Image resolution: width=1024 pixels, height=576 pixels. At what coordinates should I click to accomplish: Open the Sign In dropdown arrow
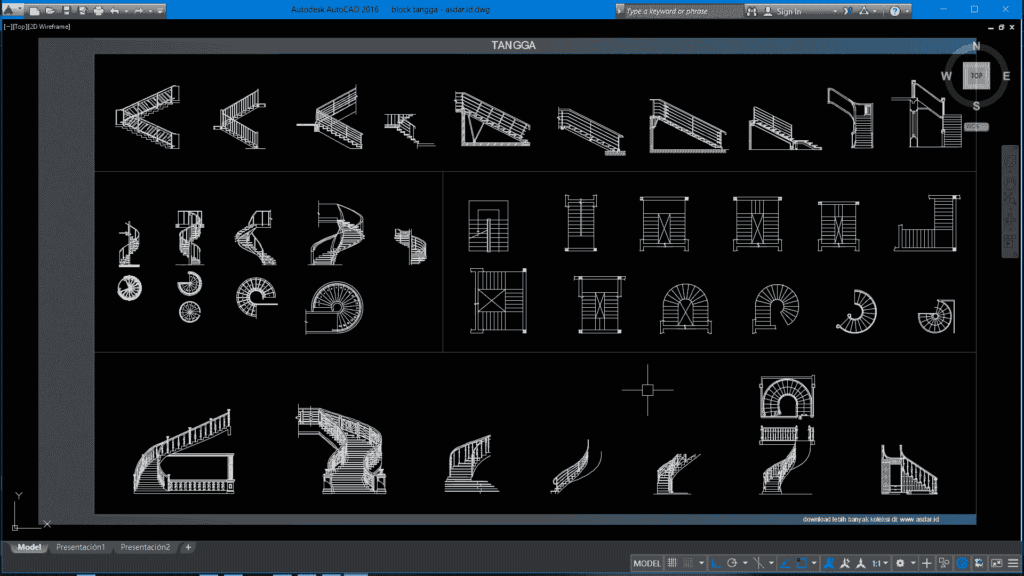tap(835, 11)
